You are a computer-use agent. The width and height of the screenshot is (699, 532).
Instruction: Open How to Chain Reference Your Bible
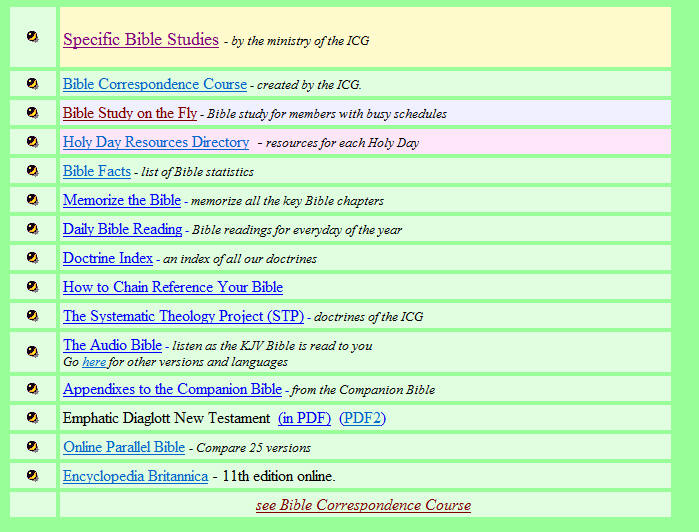[173, 287]
